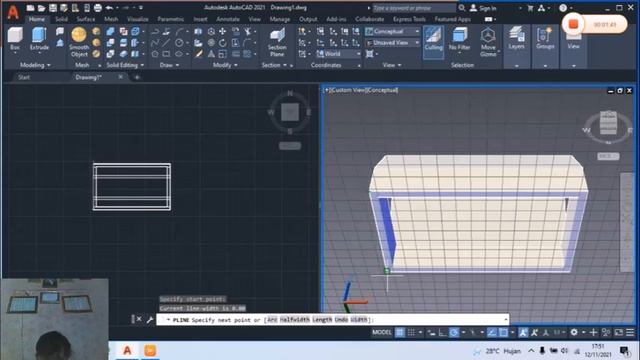Stop the screen recording with red button
Image resolution: width=640 pixels, height=360 pixels.
[x=573, y=24]
